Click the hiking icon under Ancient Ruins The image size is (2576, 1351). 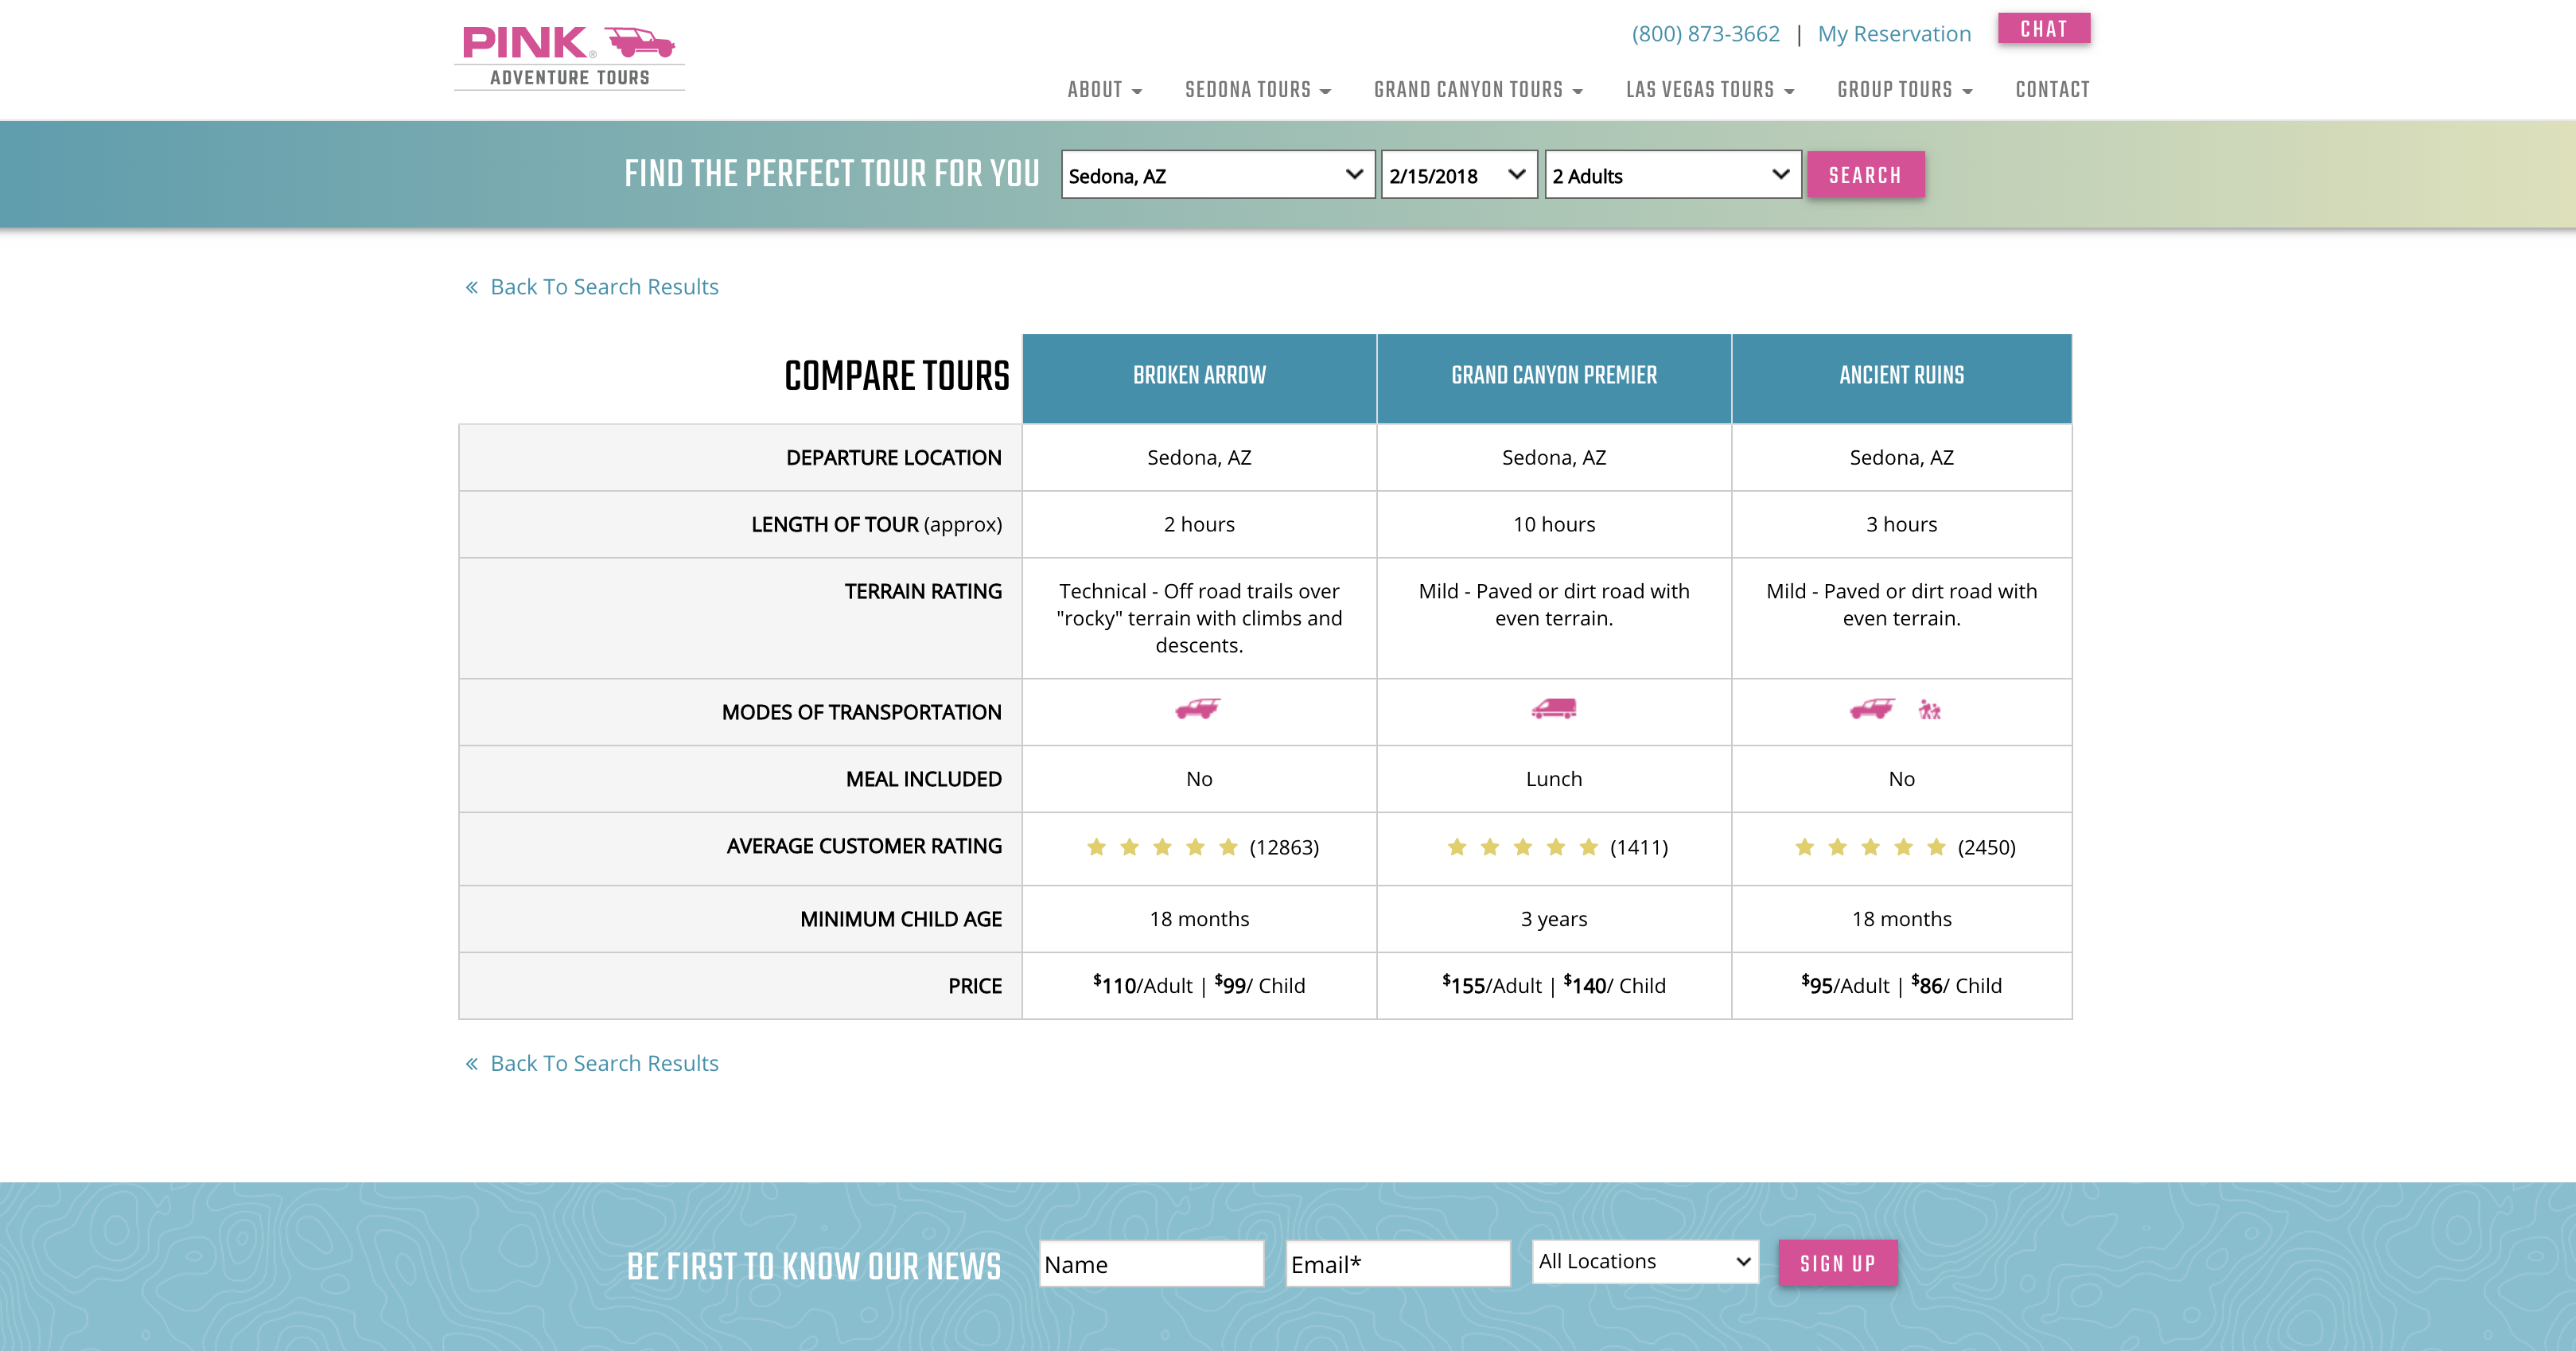1929,710
